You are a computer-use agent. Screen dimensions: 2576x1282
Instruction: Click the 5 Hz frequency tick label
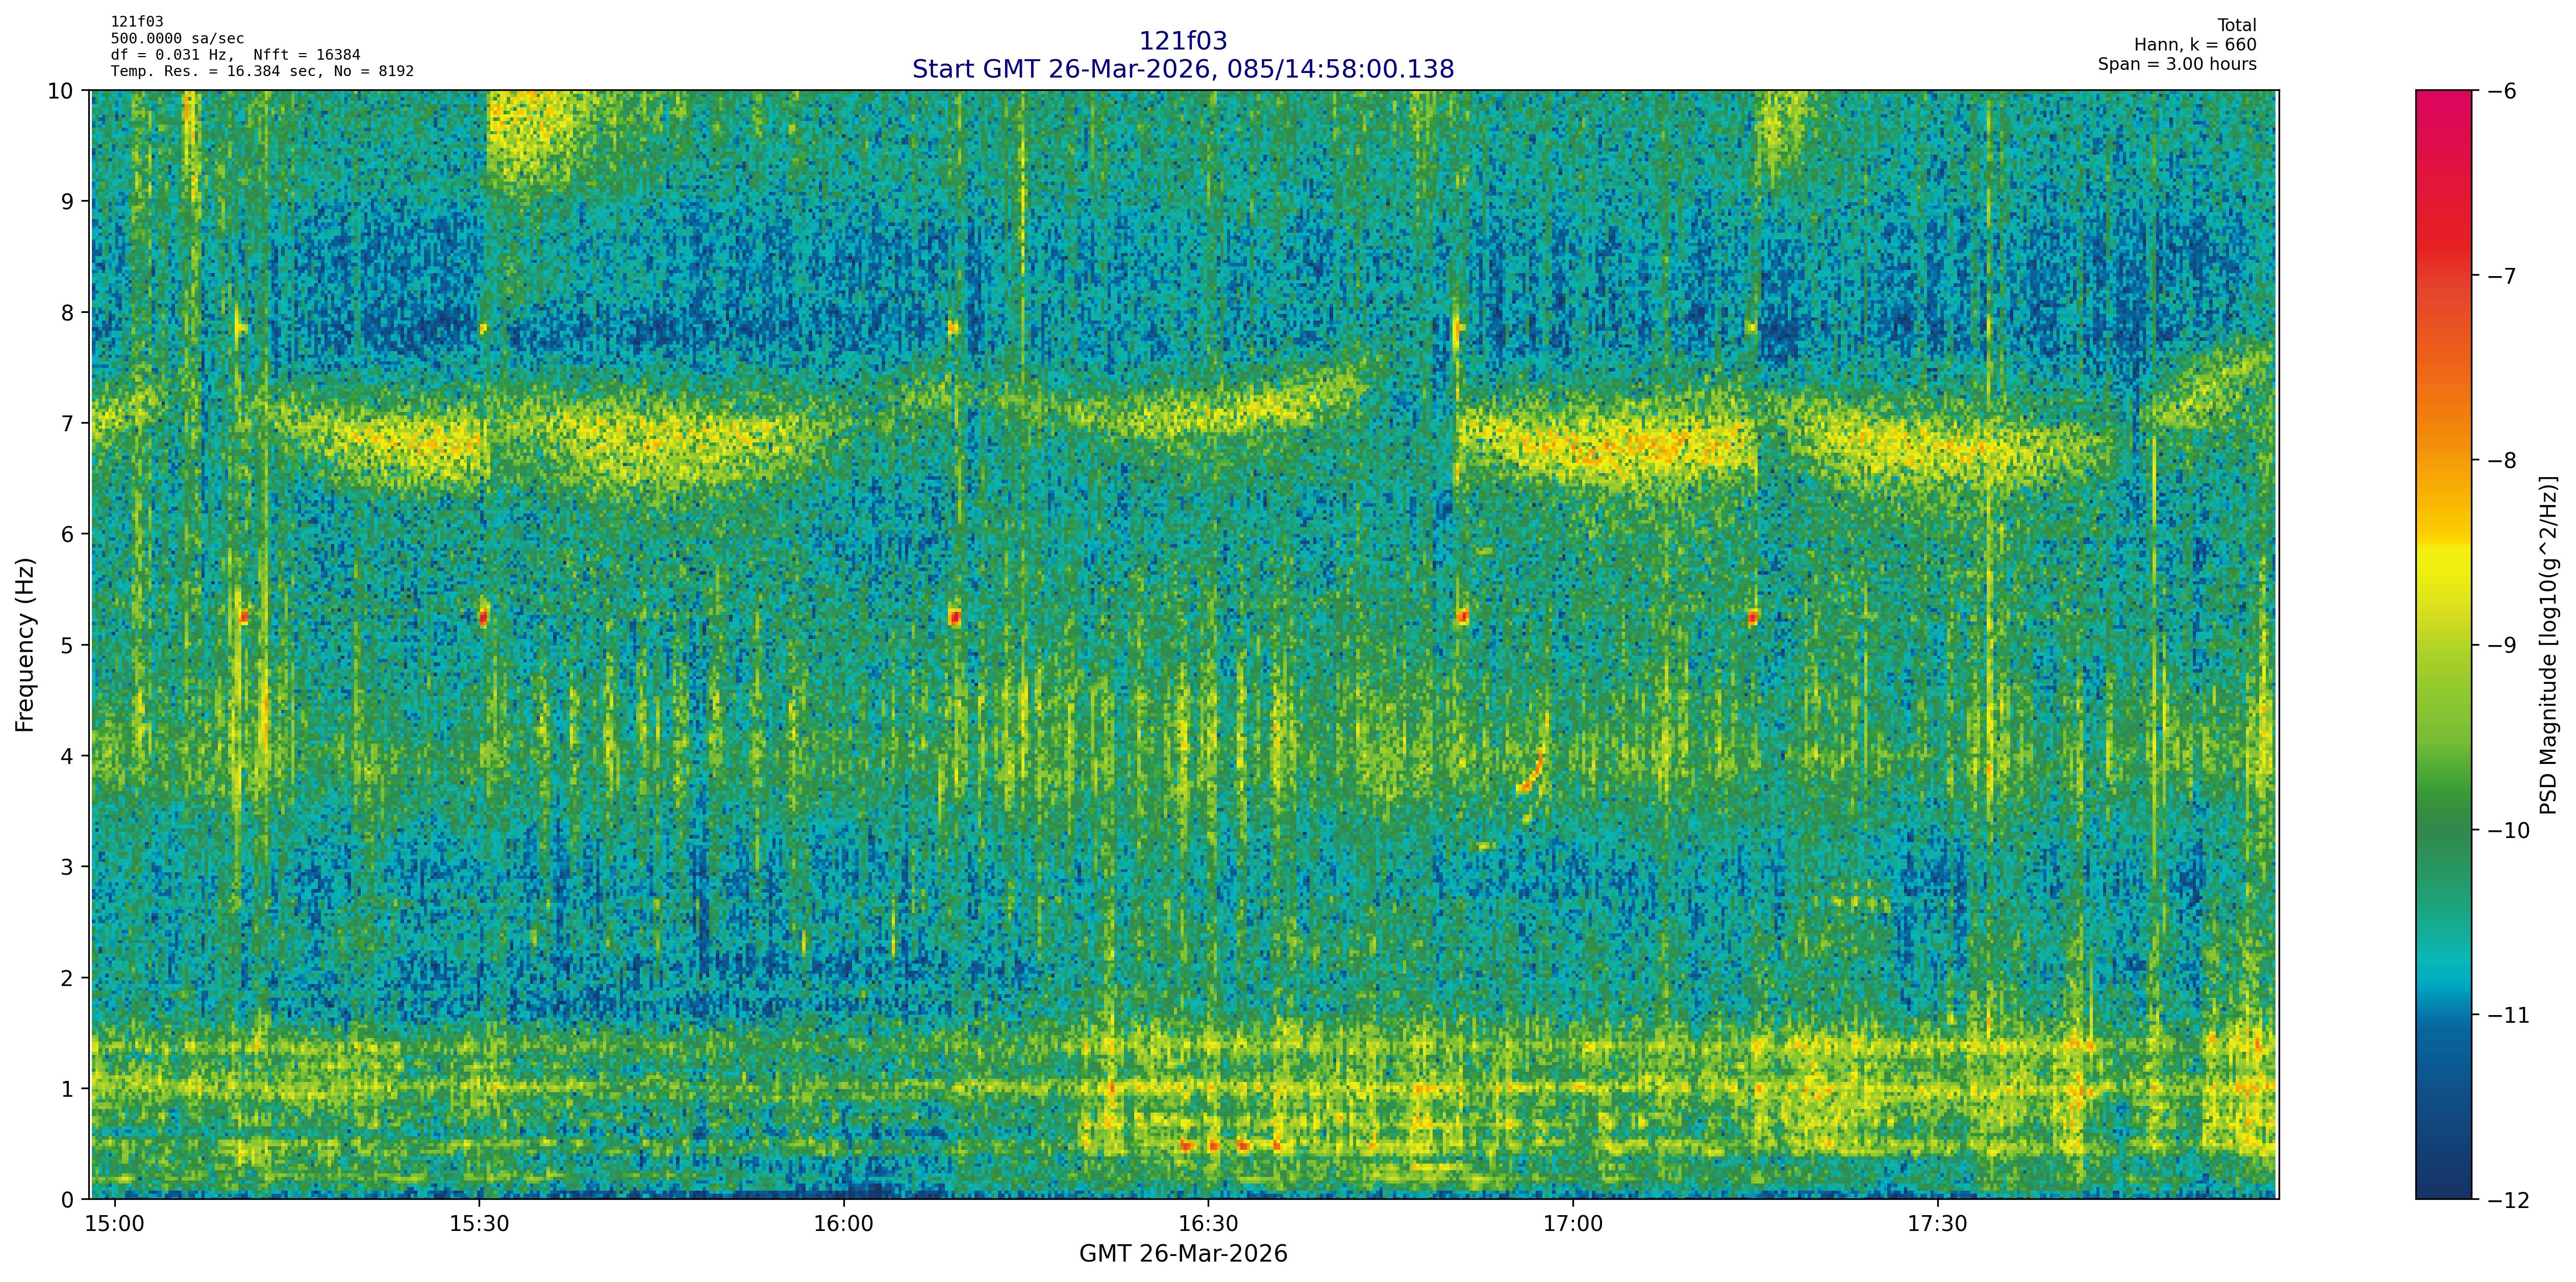click(x=67, y=645)
